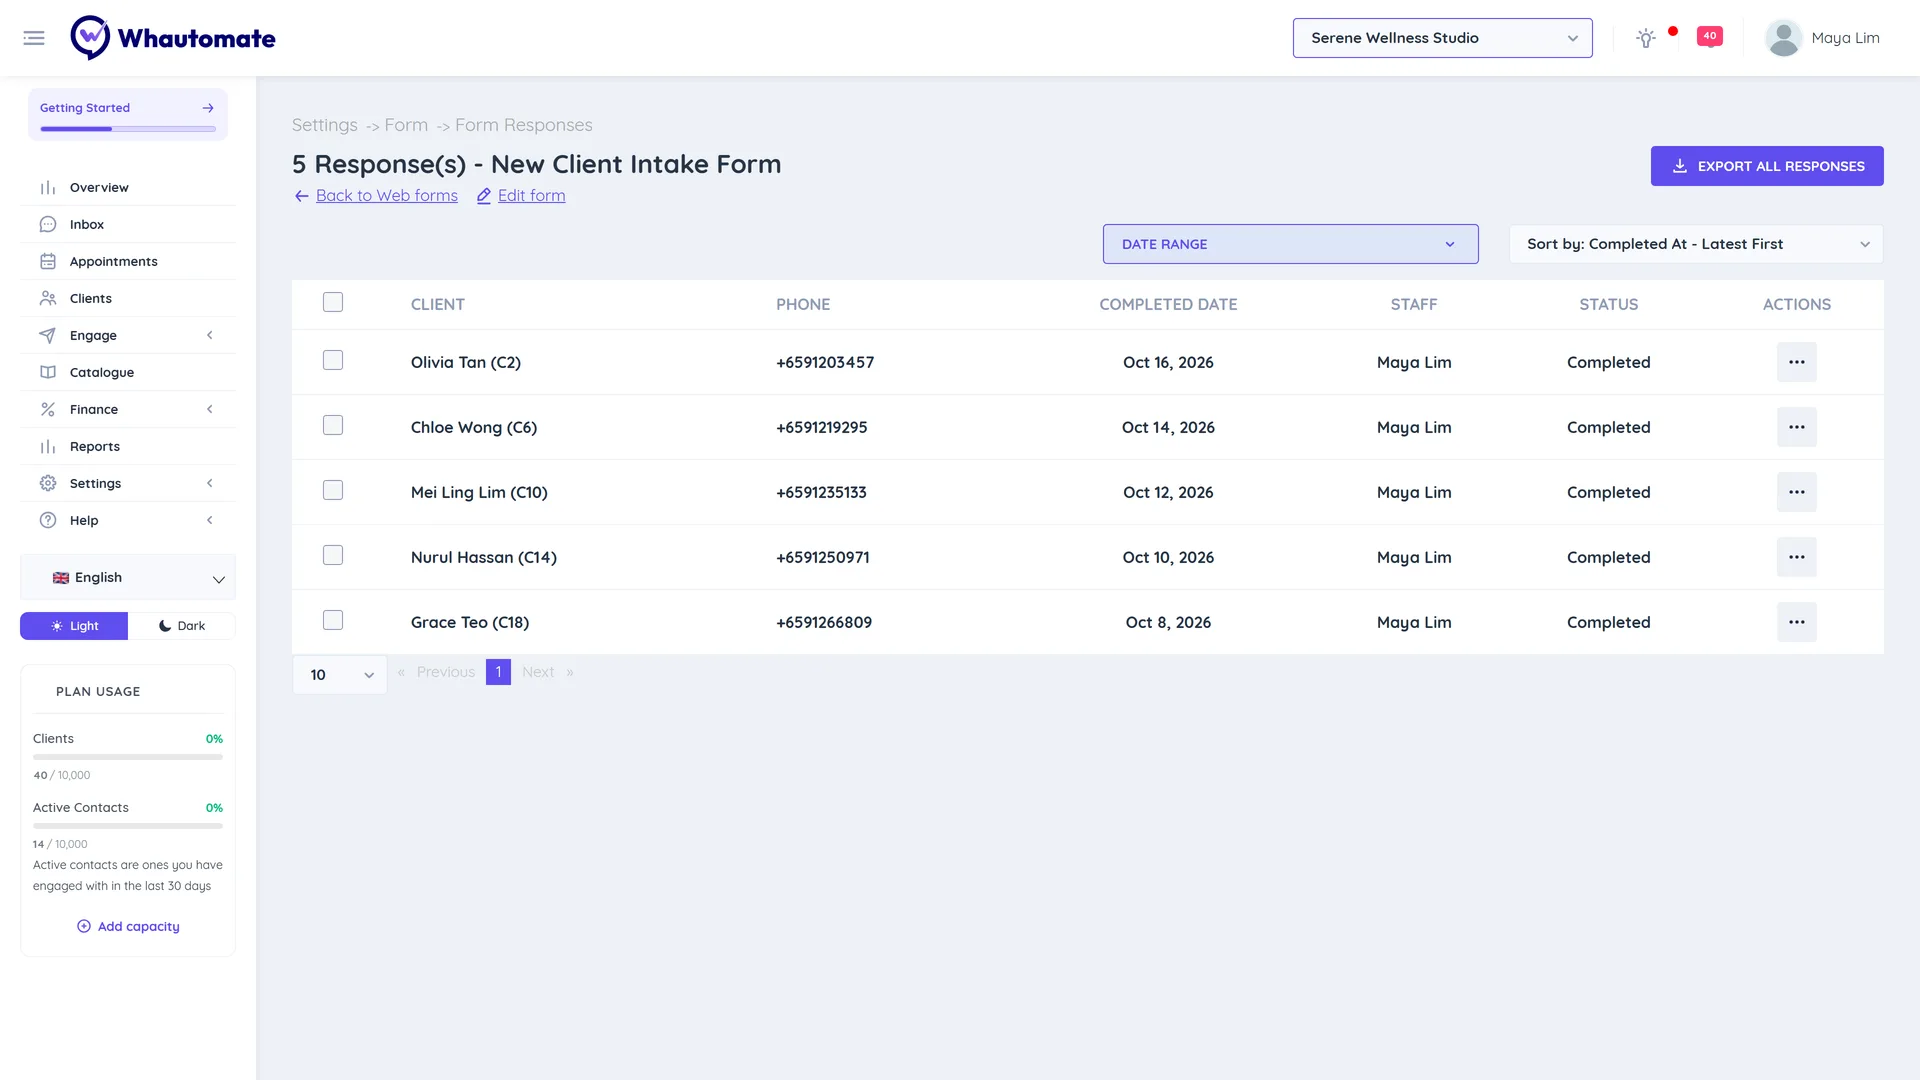
Task: Select the Chloe Wong row checkbox
Action: [x=333, y=425]
